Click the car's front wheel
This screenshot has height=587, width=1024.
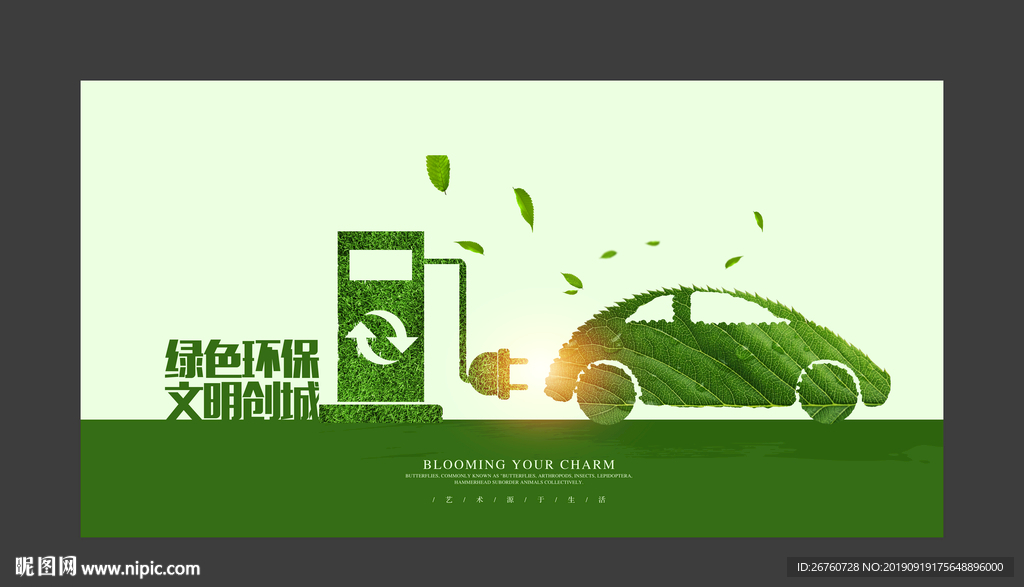(604, 390)
